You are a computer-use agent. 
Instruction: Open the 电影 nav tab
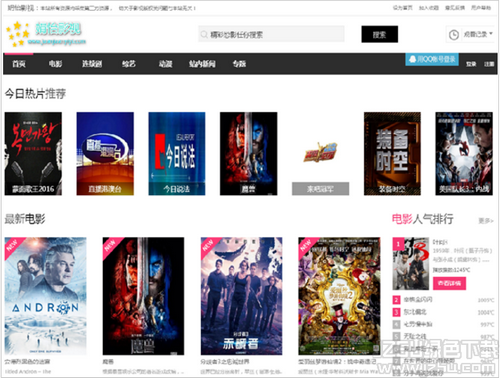pyautogui.click(x=55, y=64)
